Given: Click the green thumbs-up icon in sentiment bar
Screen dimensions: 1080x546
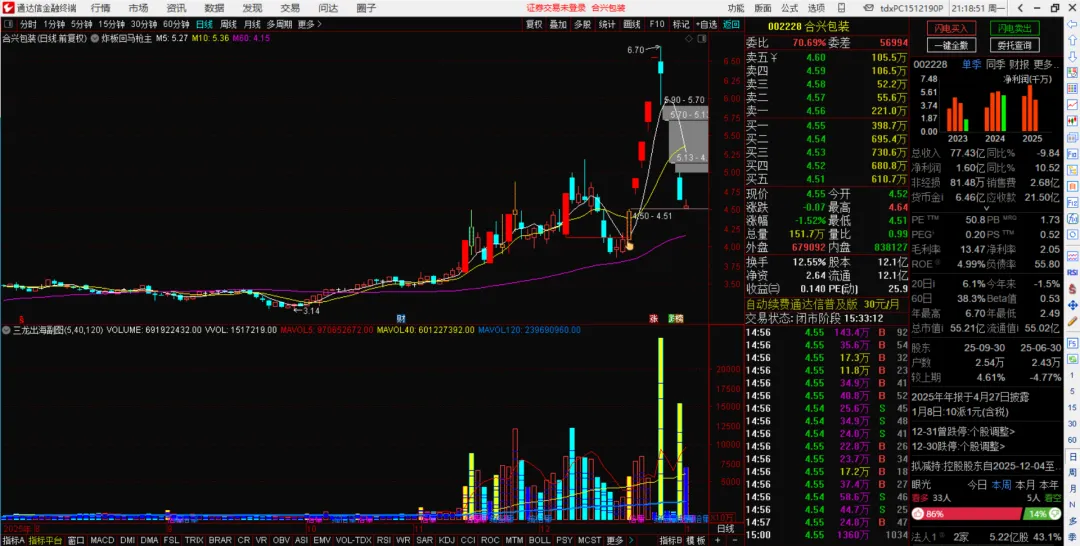Looking at the screenshot, I should [x=1054, y=514].
